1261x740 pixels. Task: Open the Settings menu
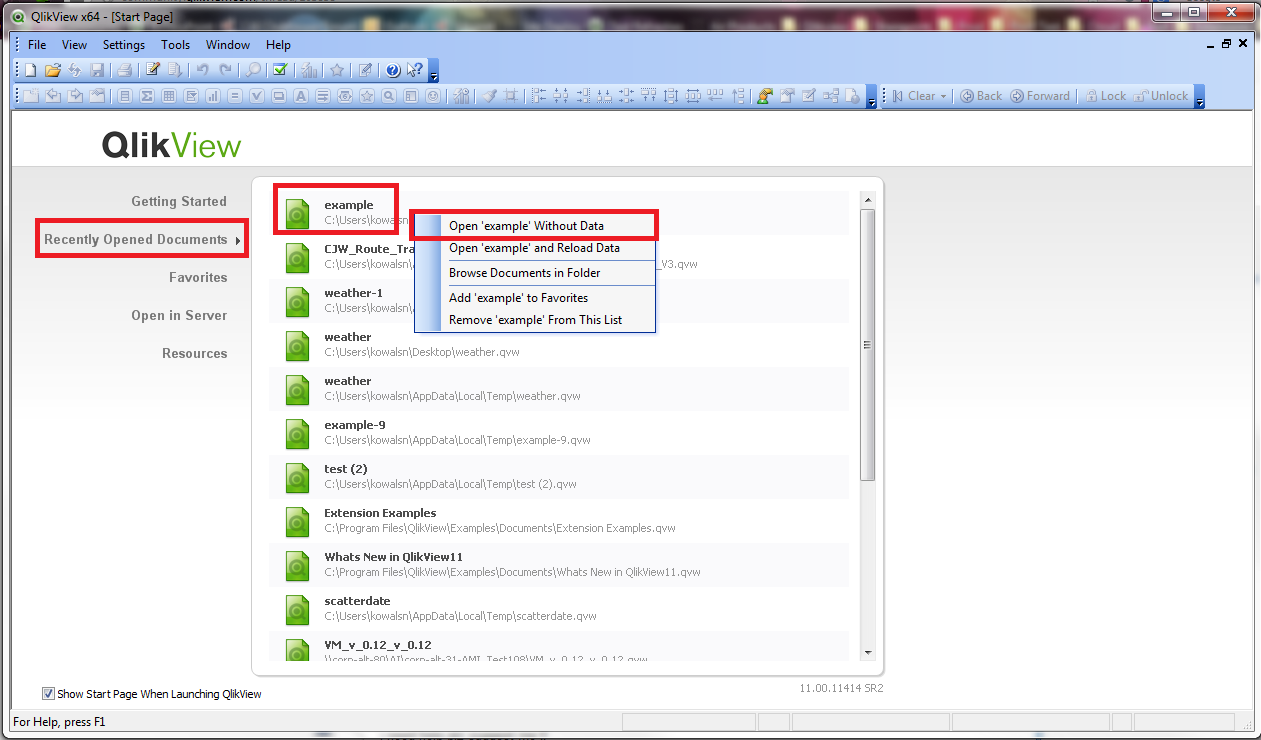[x=124, y=45]
